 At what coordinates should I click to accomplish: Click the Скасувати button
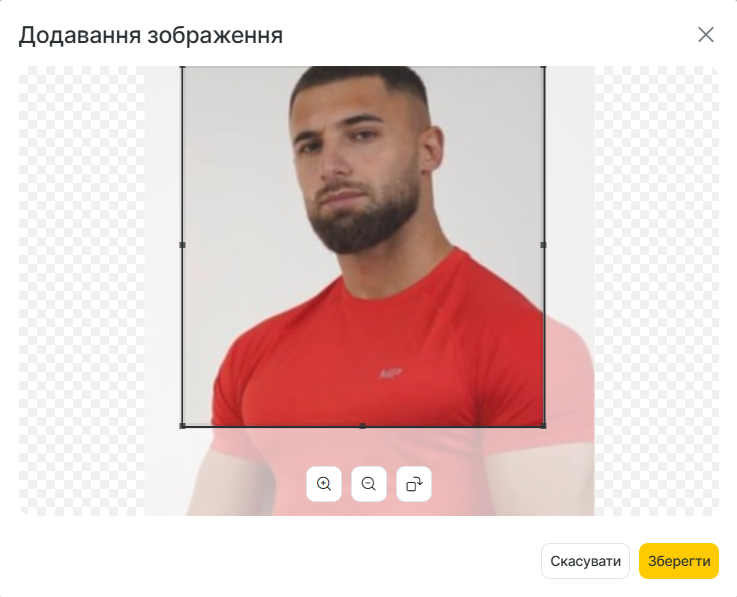tap(585, 561)
